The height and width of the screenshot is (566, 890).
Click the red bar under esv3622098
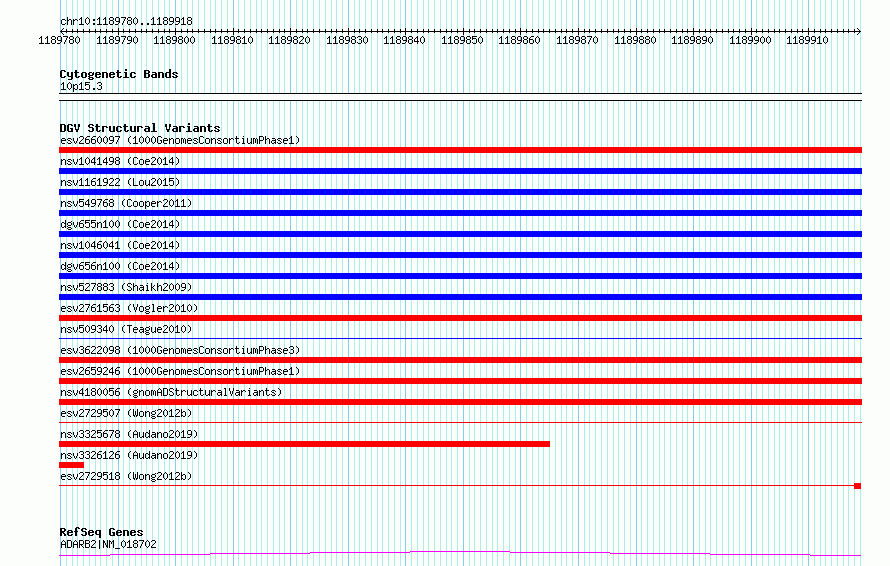point(460,360)
